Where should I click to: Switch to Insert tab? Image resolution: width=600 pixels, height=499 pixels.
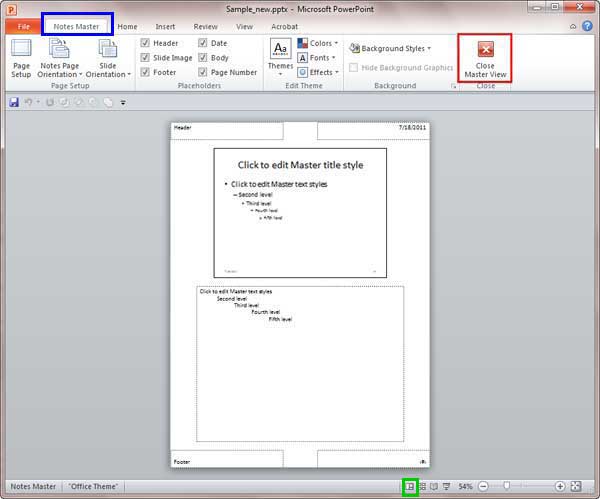[x=165, y=26]
